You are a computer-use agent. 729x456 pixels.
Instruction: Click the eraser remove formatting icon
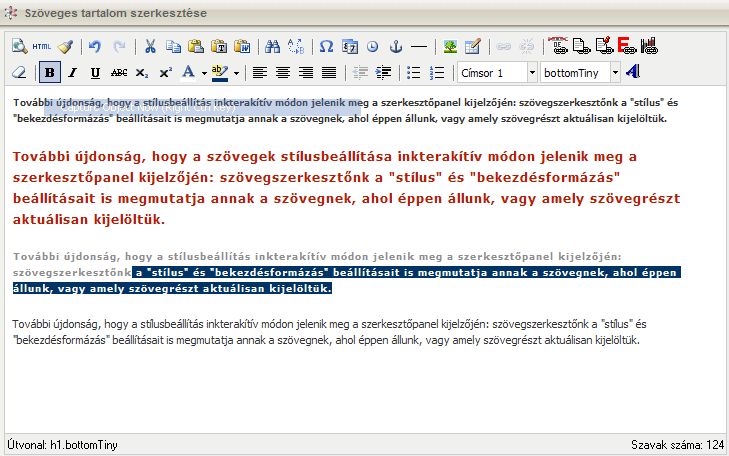click(x=19, y=73)
